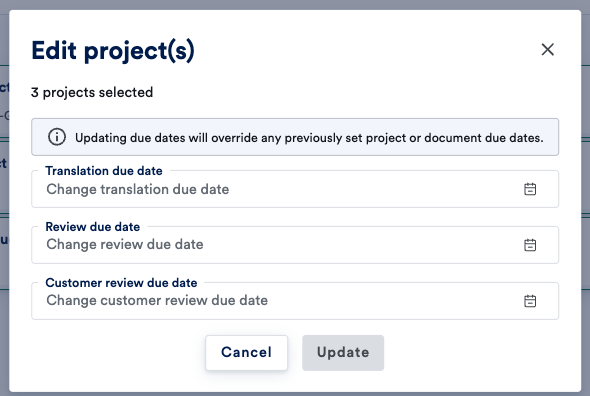
Task: Open calendar picker for Review due date
Action: click(530, 245)
